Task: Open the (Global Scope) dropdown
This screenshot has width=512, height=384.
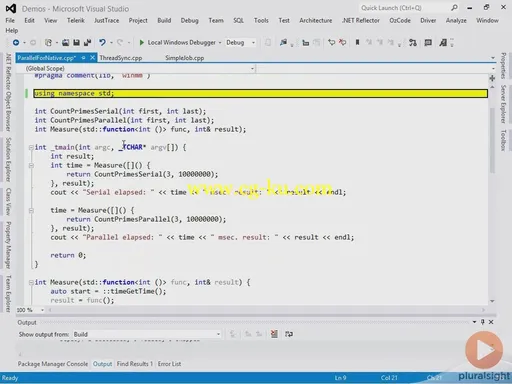Action: (139, 68)
